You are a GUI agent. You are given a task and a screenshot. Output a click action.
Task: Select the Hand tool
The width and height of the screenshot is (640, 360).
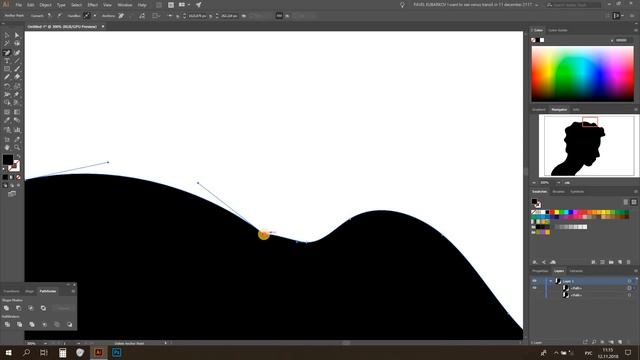(7, 147)
